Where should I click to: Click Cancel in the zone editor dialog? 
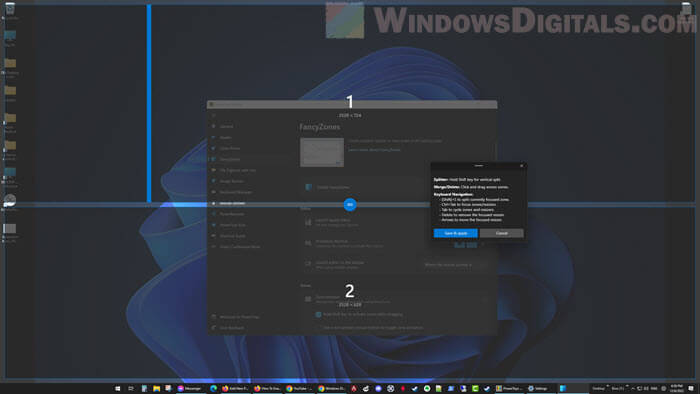[x=501, y=233]
